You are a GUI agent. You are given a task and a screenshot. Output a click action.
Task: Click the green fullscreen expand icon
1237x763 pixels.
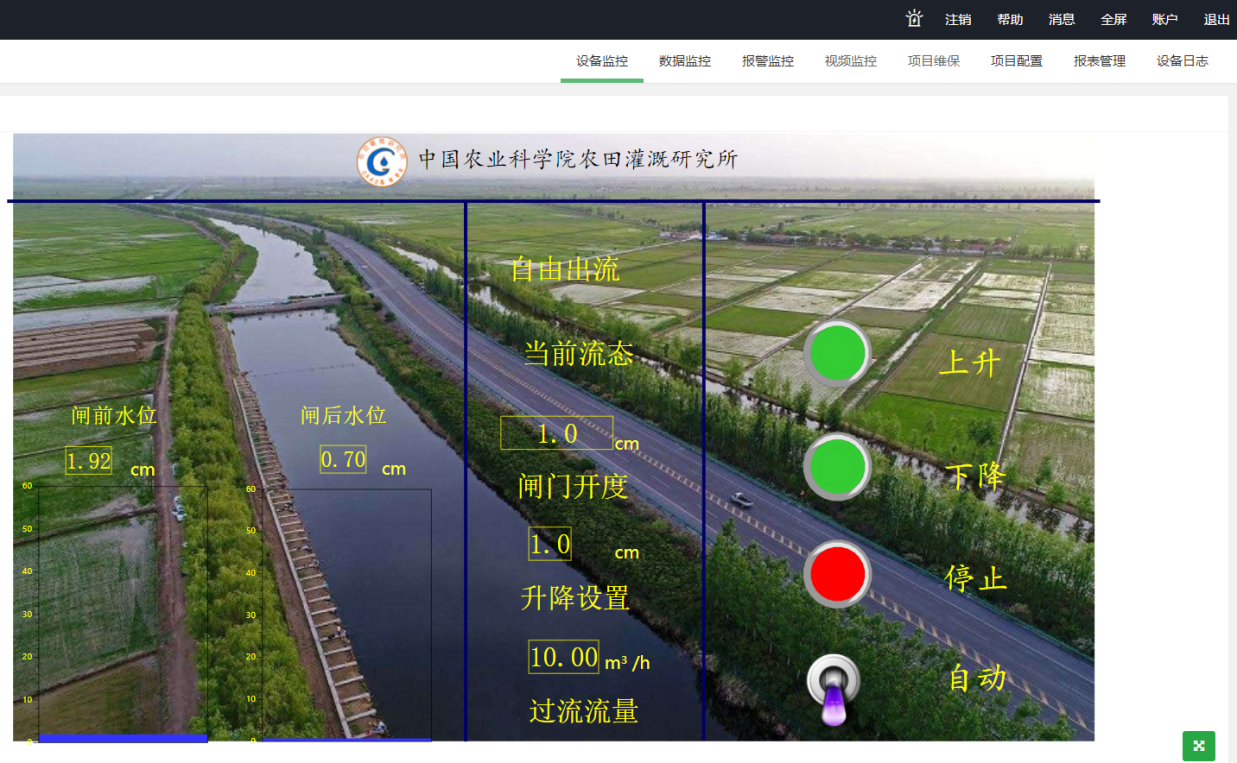[1199, 745]
